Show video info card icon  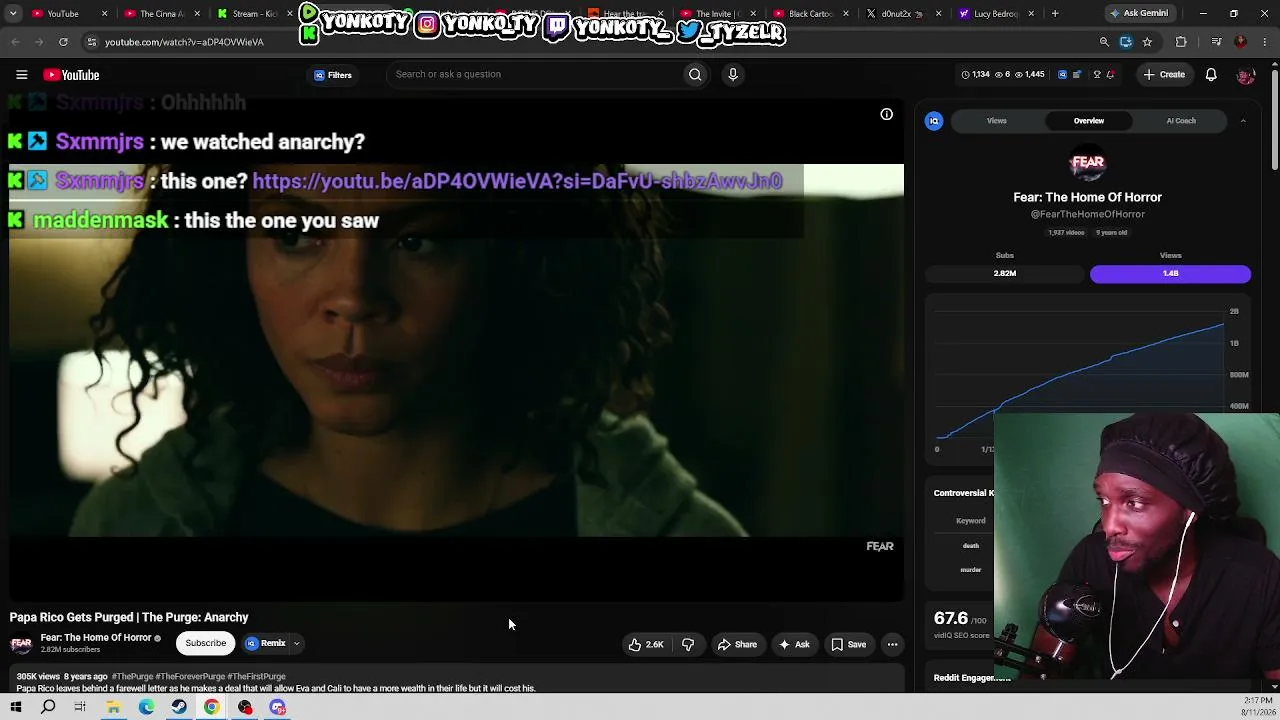pos(886,115)
